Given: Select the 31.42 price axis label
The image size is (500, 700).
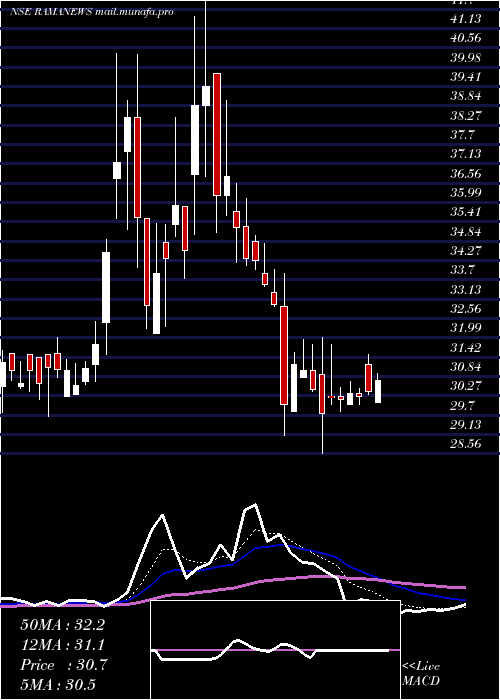Looking at the screenshot, I should 466,348.
